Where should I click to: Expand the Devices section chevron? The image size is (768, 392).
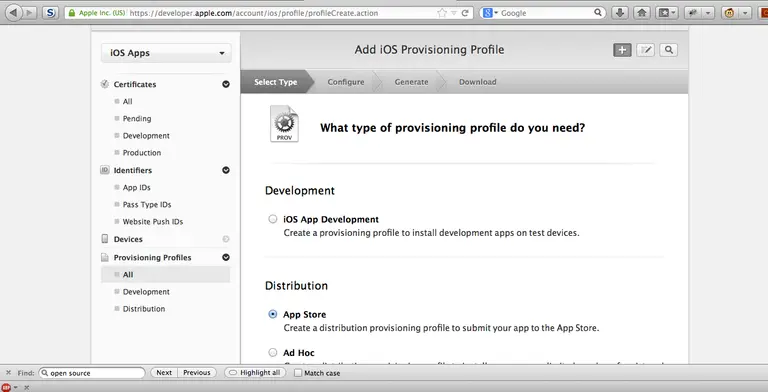coord(226,239)
